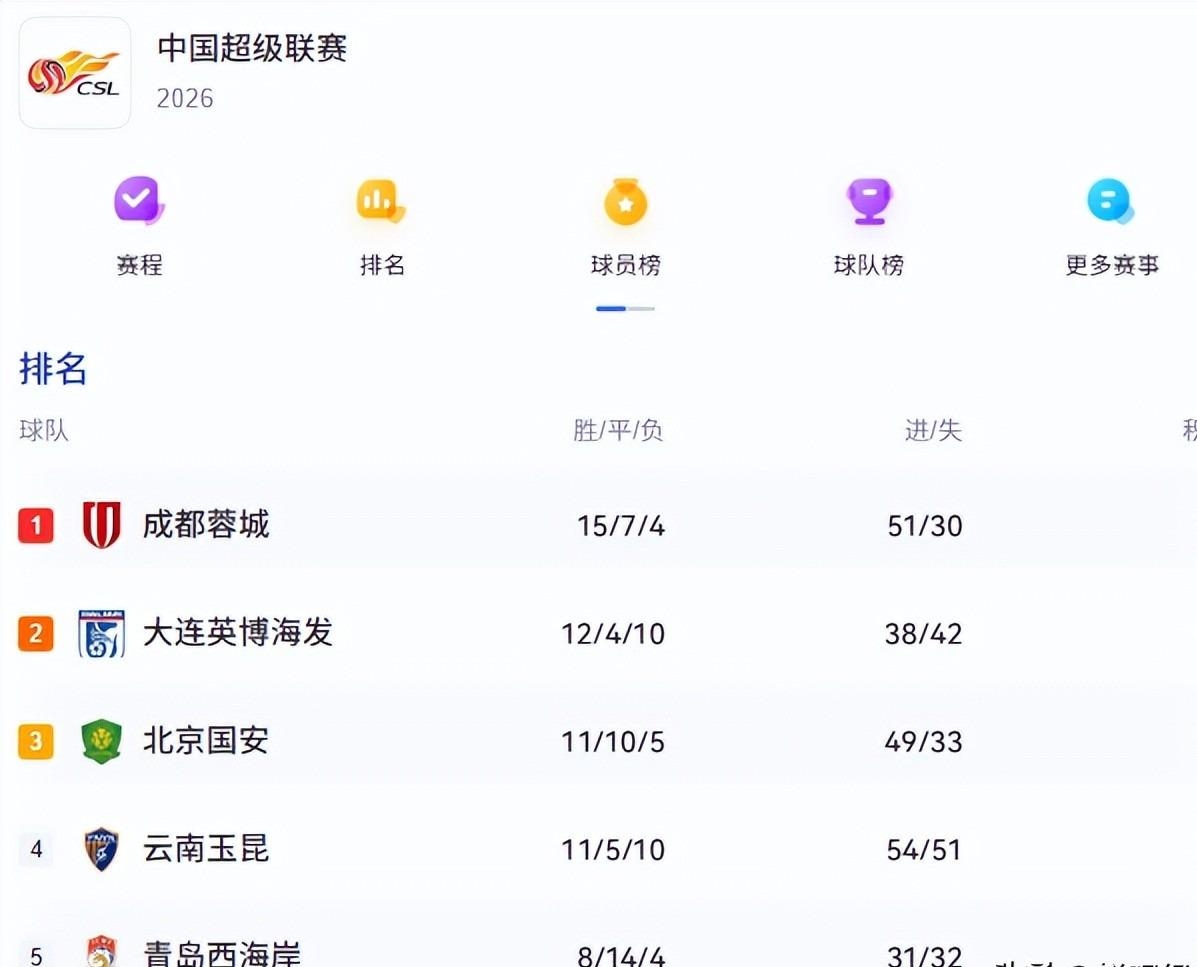The width and height of the screenshot is (1197, 967).
Task: Click the 2026 season label
Action: pos(185,98)
